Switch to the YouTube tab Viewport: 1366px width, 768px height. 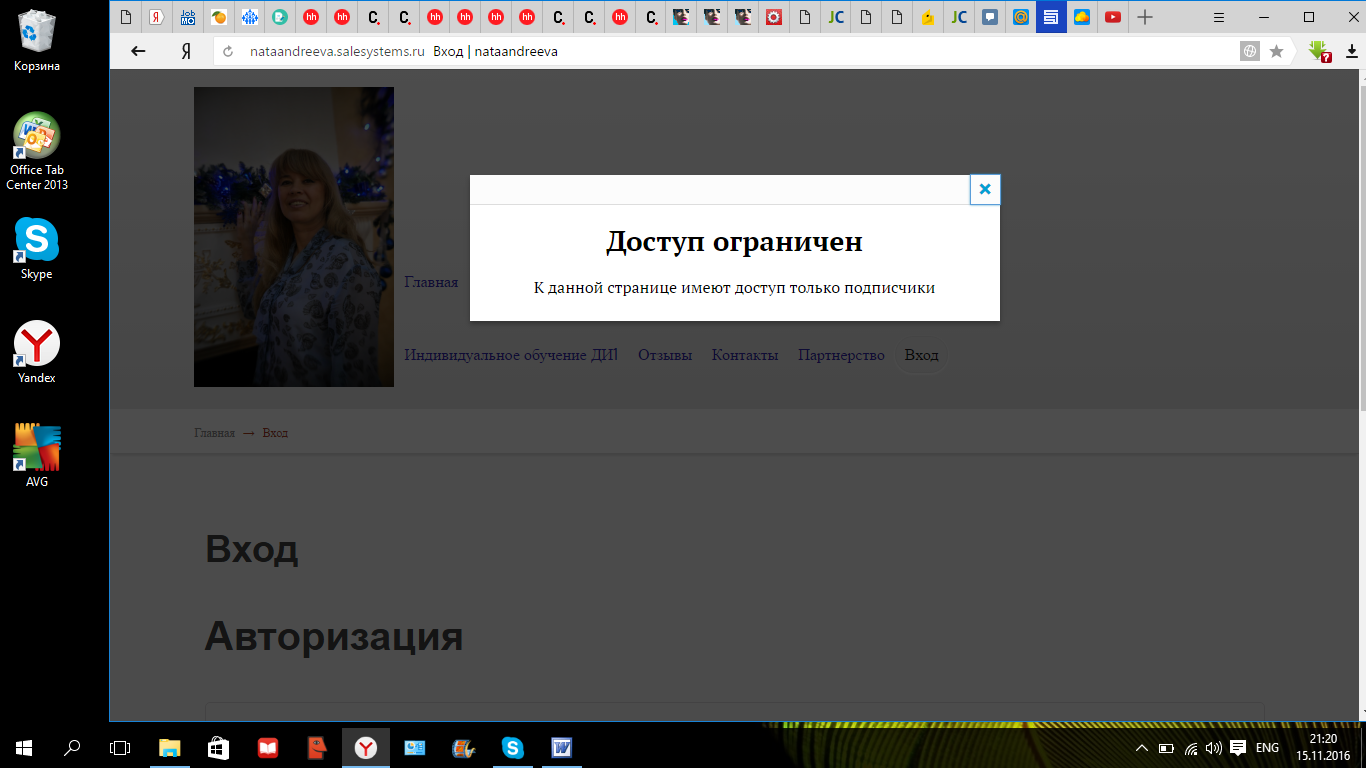point(1112,17)
